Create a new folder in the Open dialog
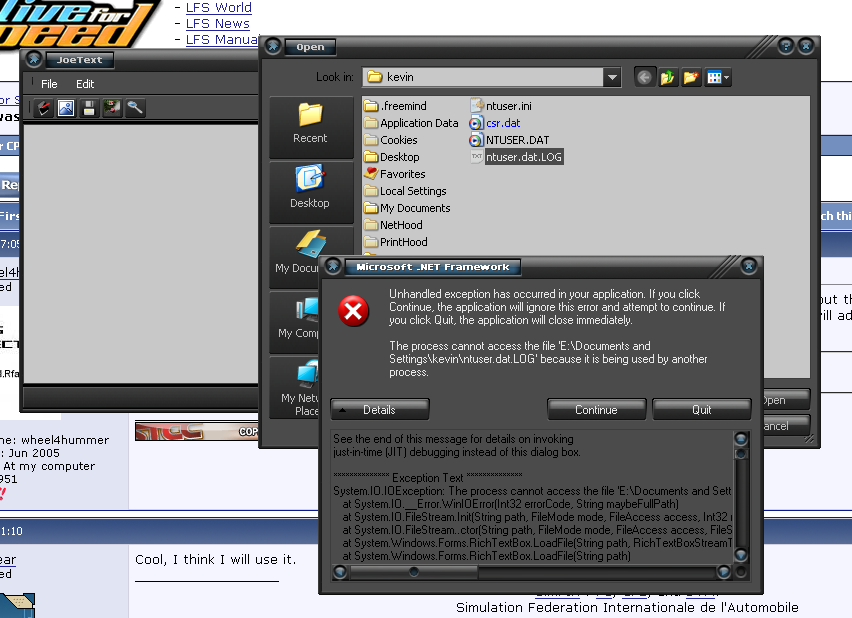 (x=691, y=78)
